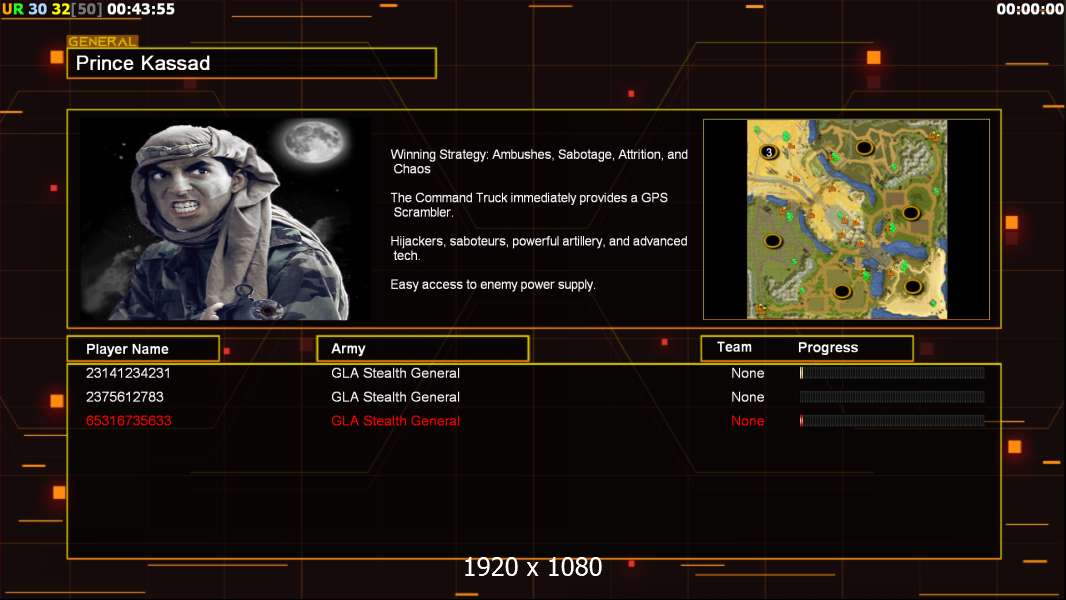Click the Prince Kassad general name field
This screenshot has height=600, width=1066.
tap(252, 63)
